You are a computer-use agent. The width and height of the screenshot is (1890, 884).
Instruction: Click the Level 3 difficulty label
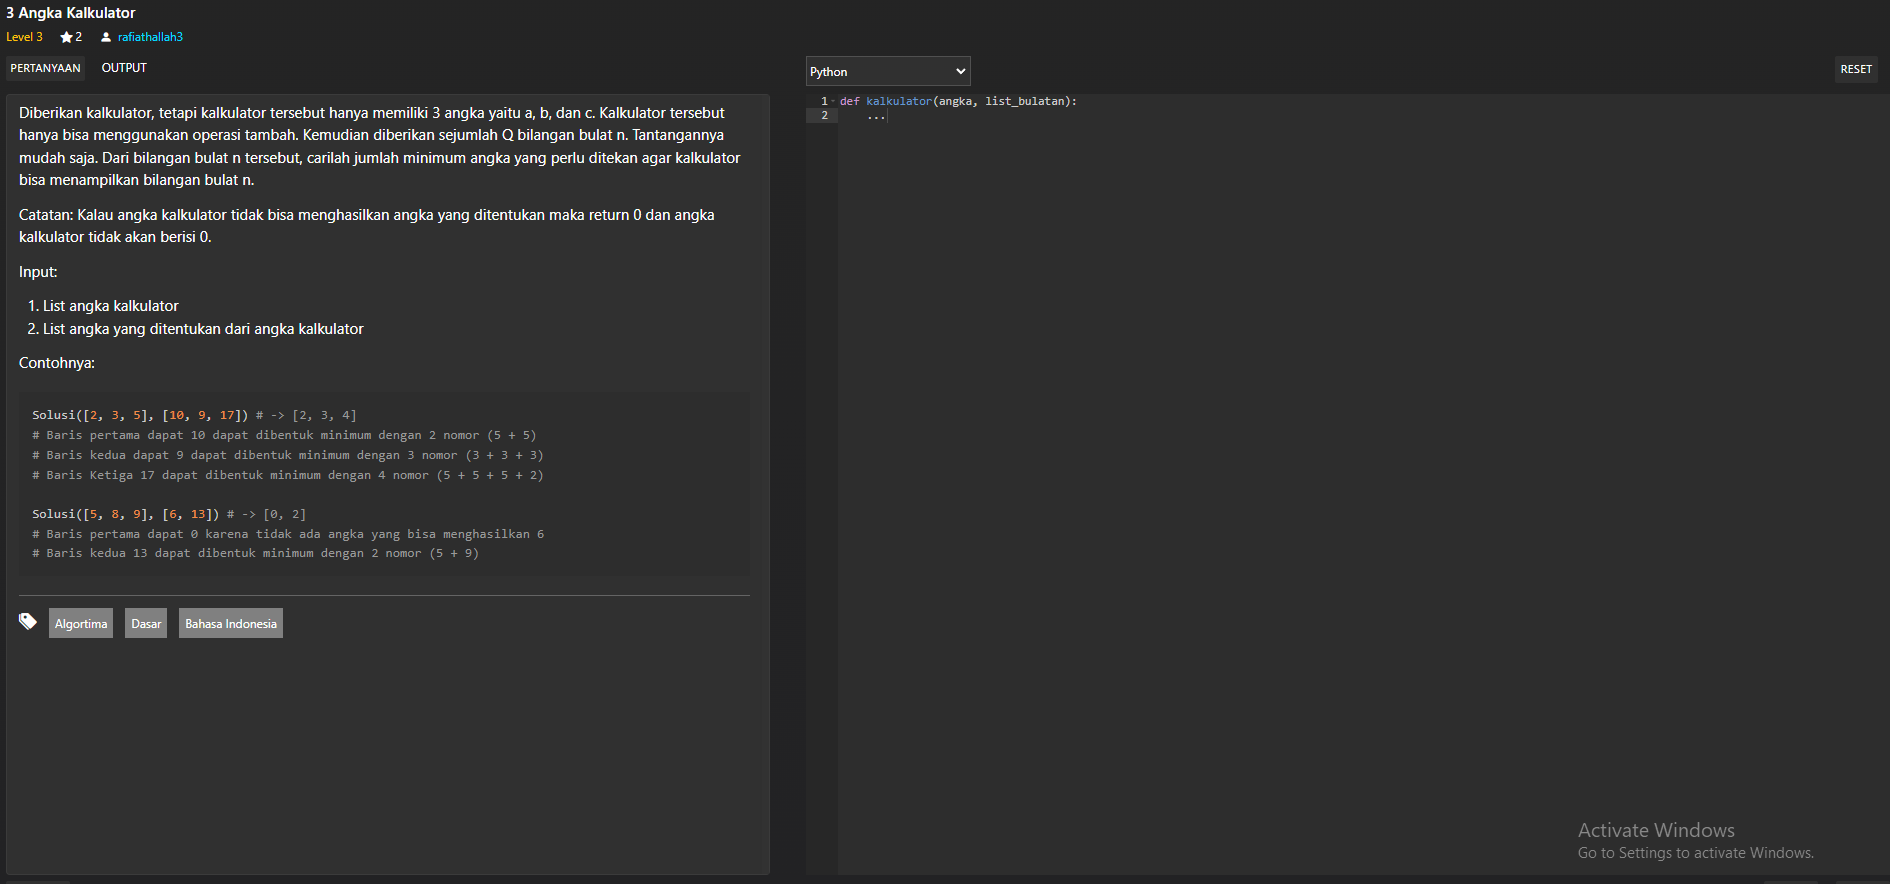click(x=24, y=37)
